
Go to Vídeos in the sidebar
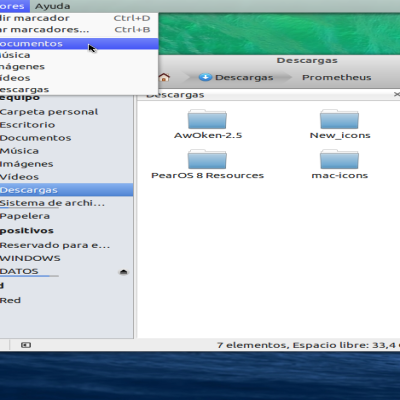(x=67, y=177)
